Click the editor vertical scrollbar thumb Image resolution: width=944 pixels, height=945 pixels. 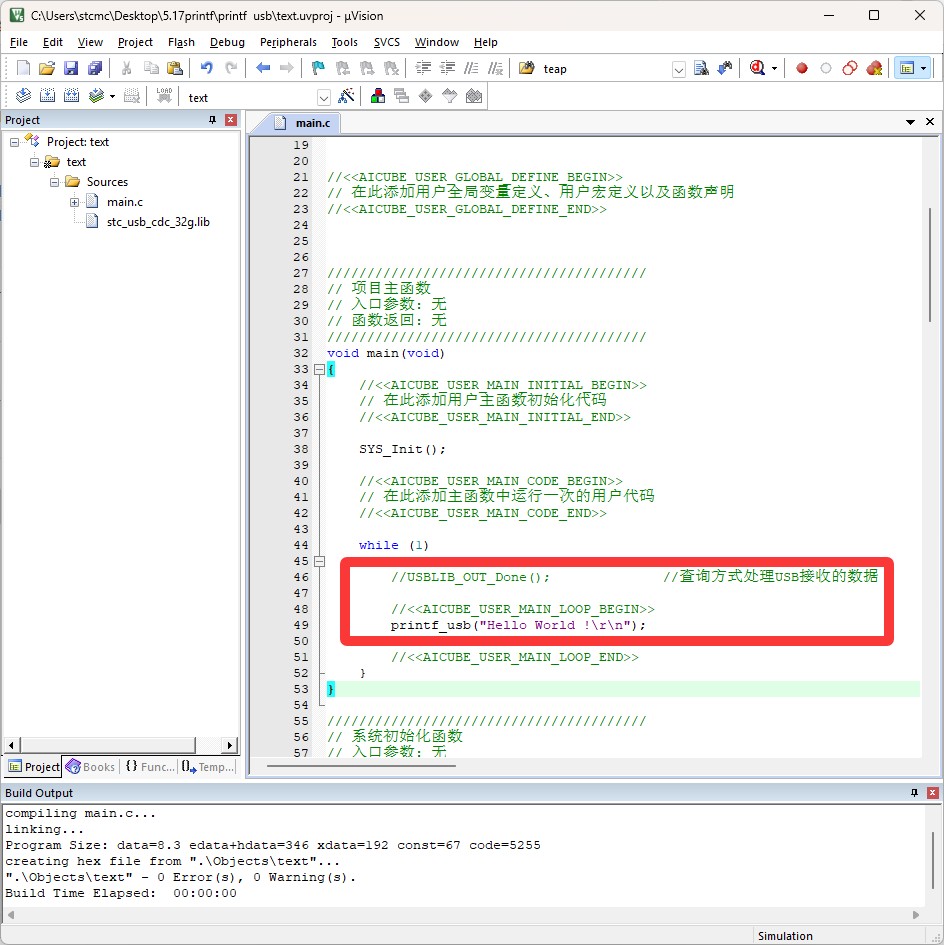coord(930,265)
